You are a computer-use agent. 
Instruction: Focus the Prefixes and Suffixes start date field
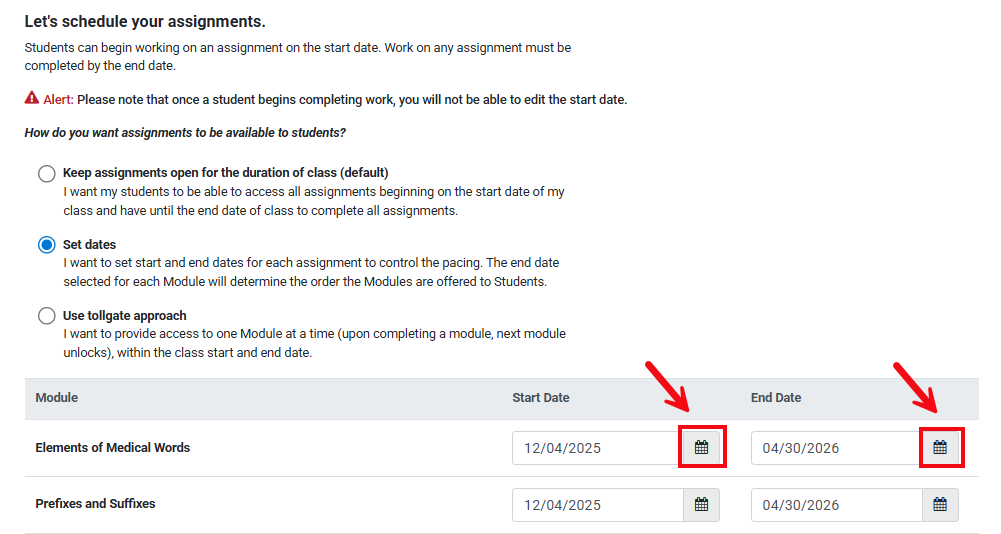click(597, 505)
